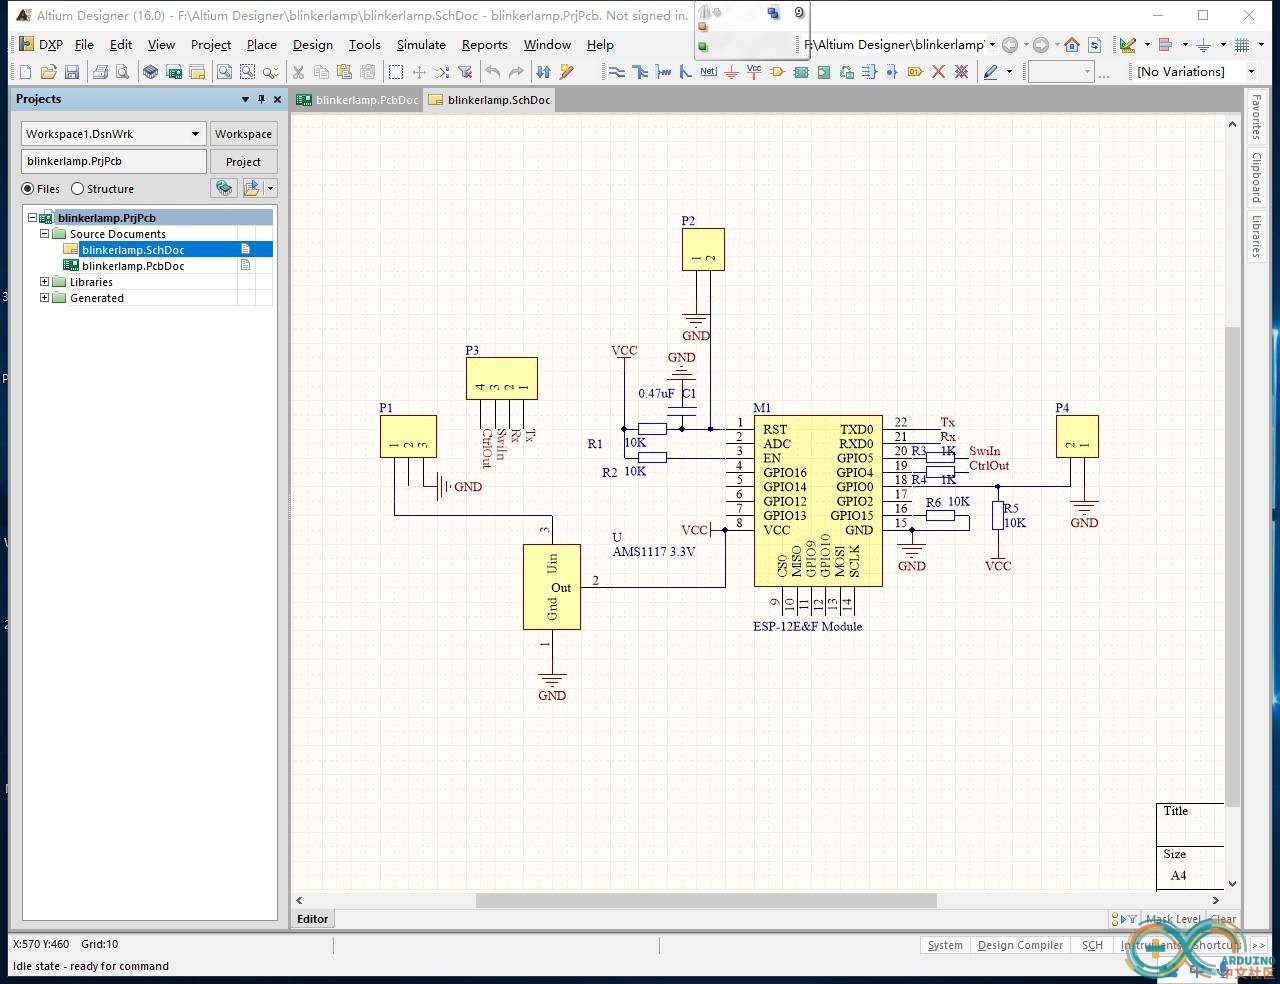Viewport: 1280px width, 984px height.
Task: Select the Structure radio button
Action: pos(77,189)
